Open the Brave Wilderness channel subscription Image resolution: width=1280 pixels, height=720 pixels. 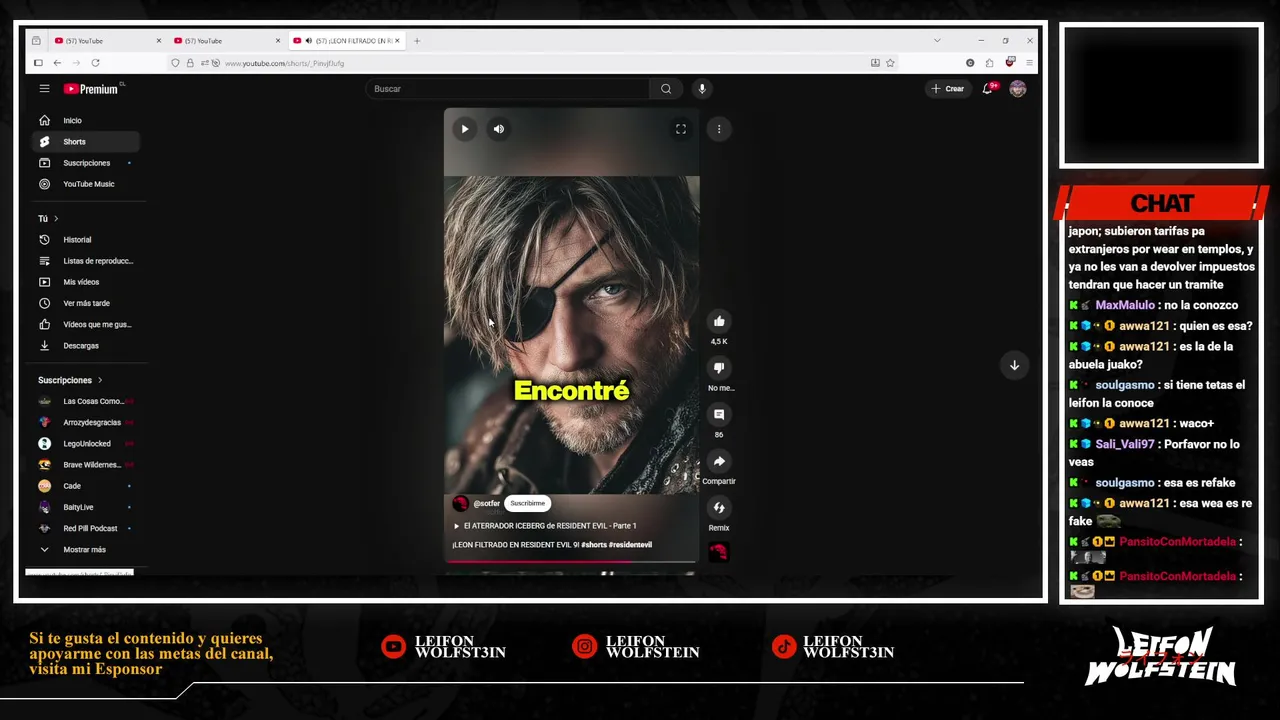(85, 465)
